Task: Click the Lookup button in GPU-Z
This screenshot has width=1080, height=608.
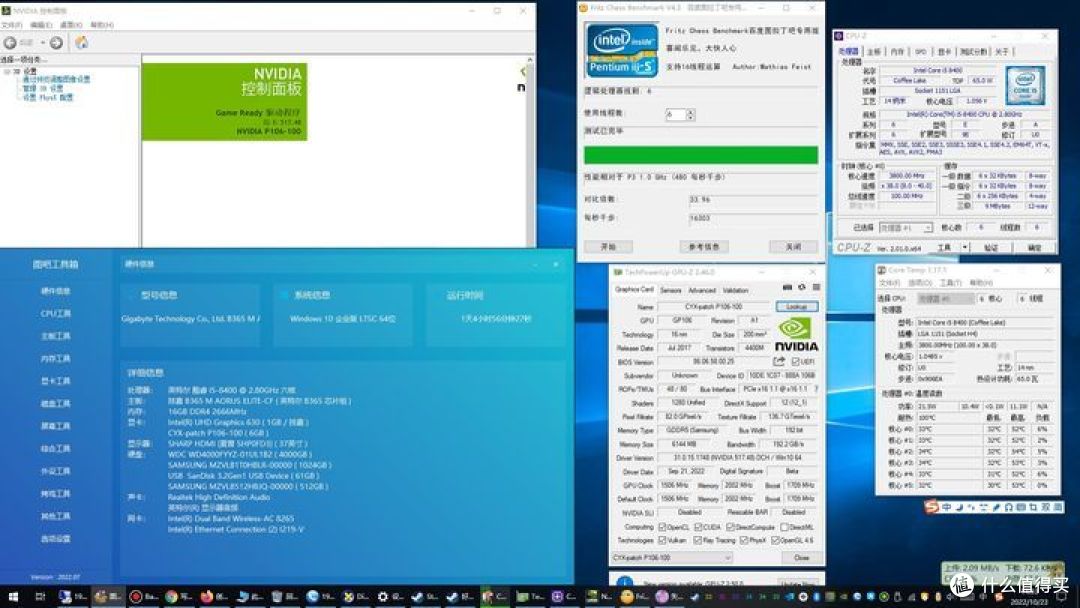Action: point(797,306)
